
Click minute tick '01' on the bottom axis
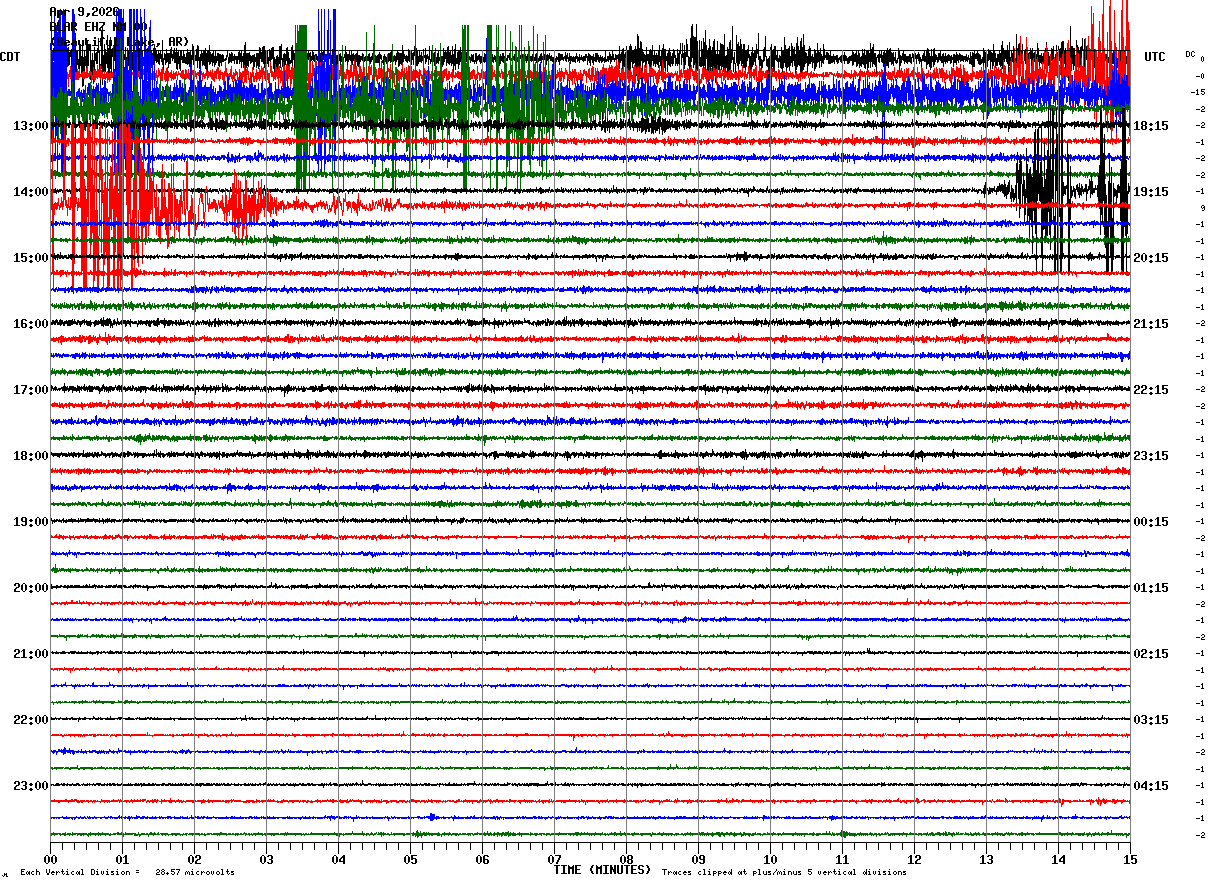point(123,859)
